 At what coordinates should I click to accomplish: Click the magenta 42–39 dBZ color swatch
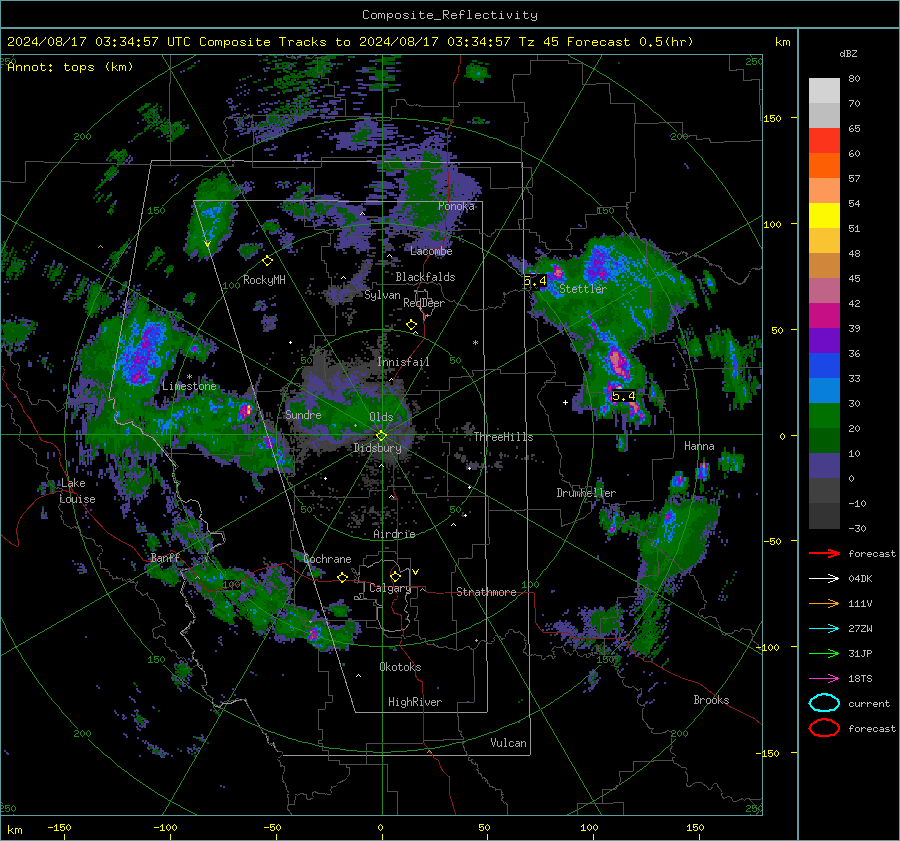[x=824, y=316]
